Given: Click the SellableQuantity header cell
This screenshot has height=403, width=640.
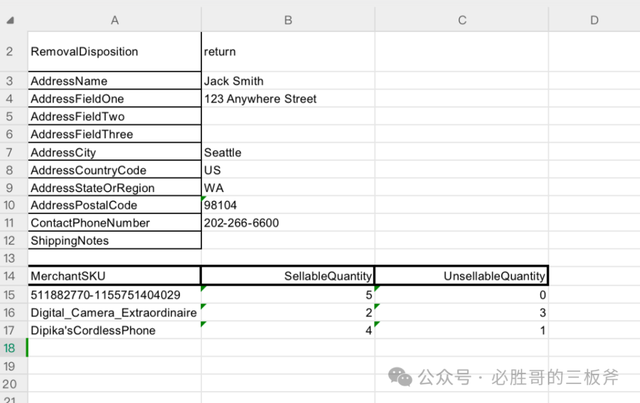Looking at the screenshot, I should (288, 276).
